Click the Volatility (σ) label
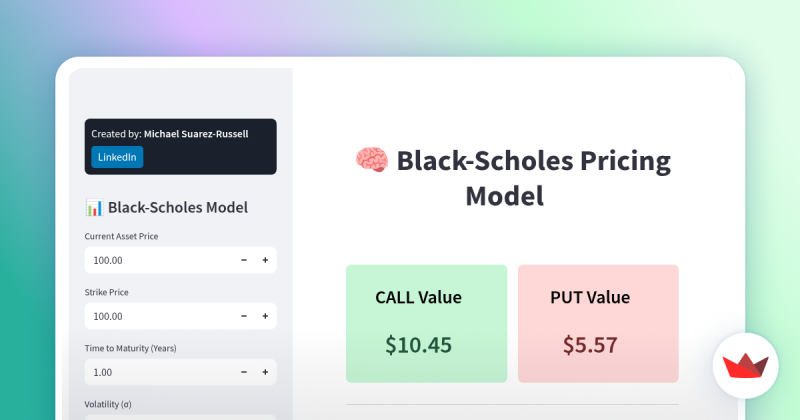 tap(113, 404)
